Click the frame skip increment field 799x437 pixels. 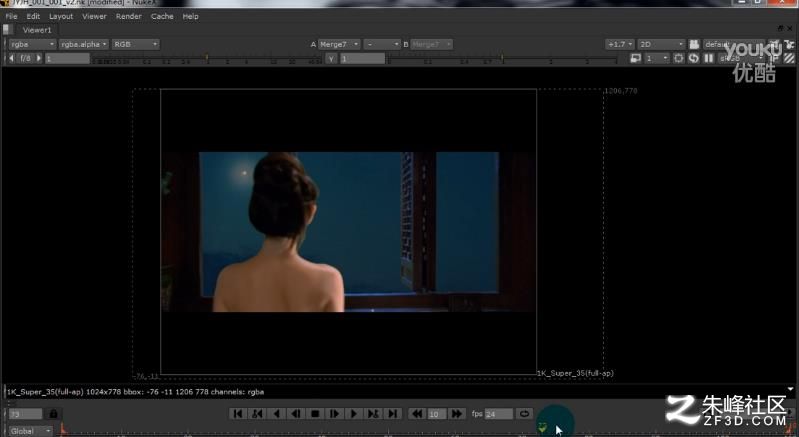tap(437, 414)
